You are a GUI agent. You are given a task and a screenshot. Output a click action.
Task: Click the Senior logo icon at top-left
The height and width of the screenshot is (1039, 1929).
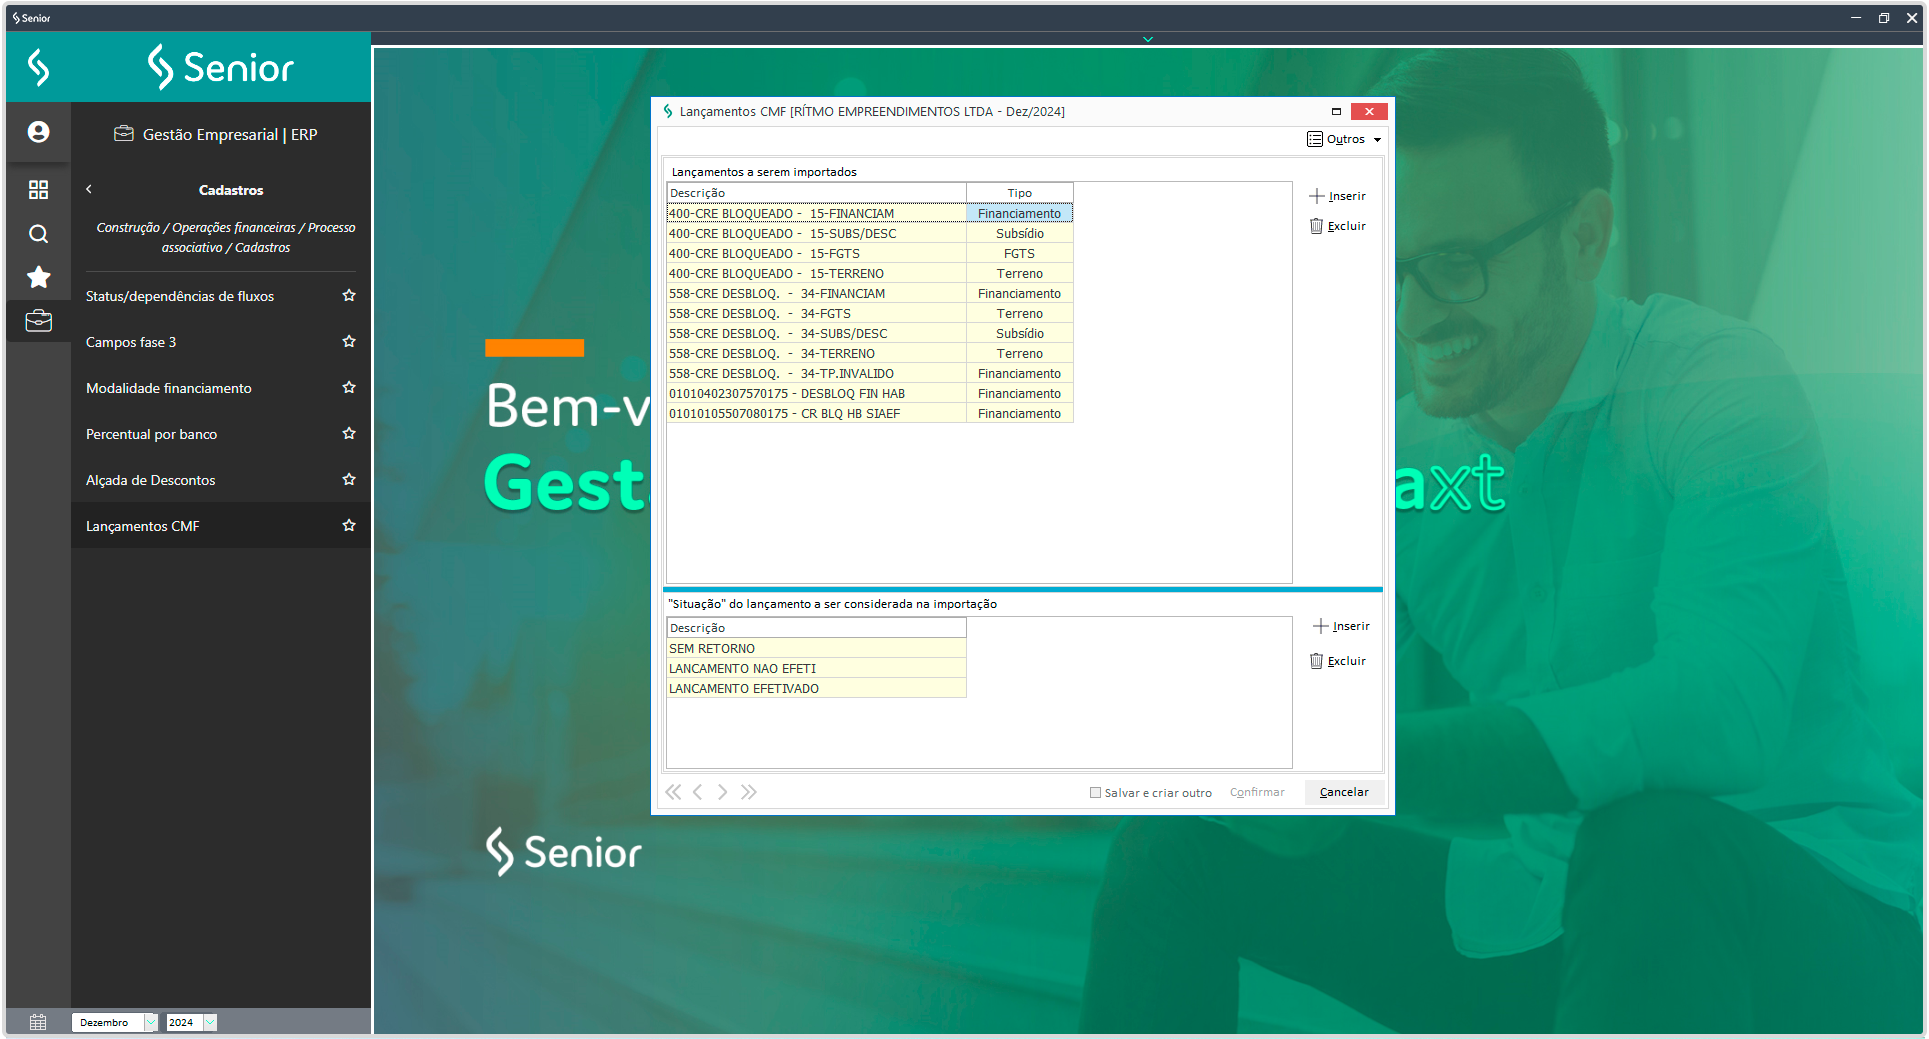click(38, 67)
